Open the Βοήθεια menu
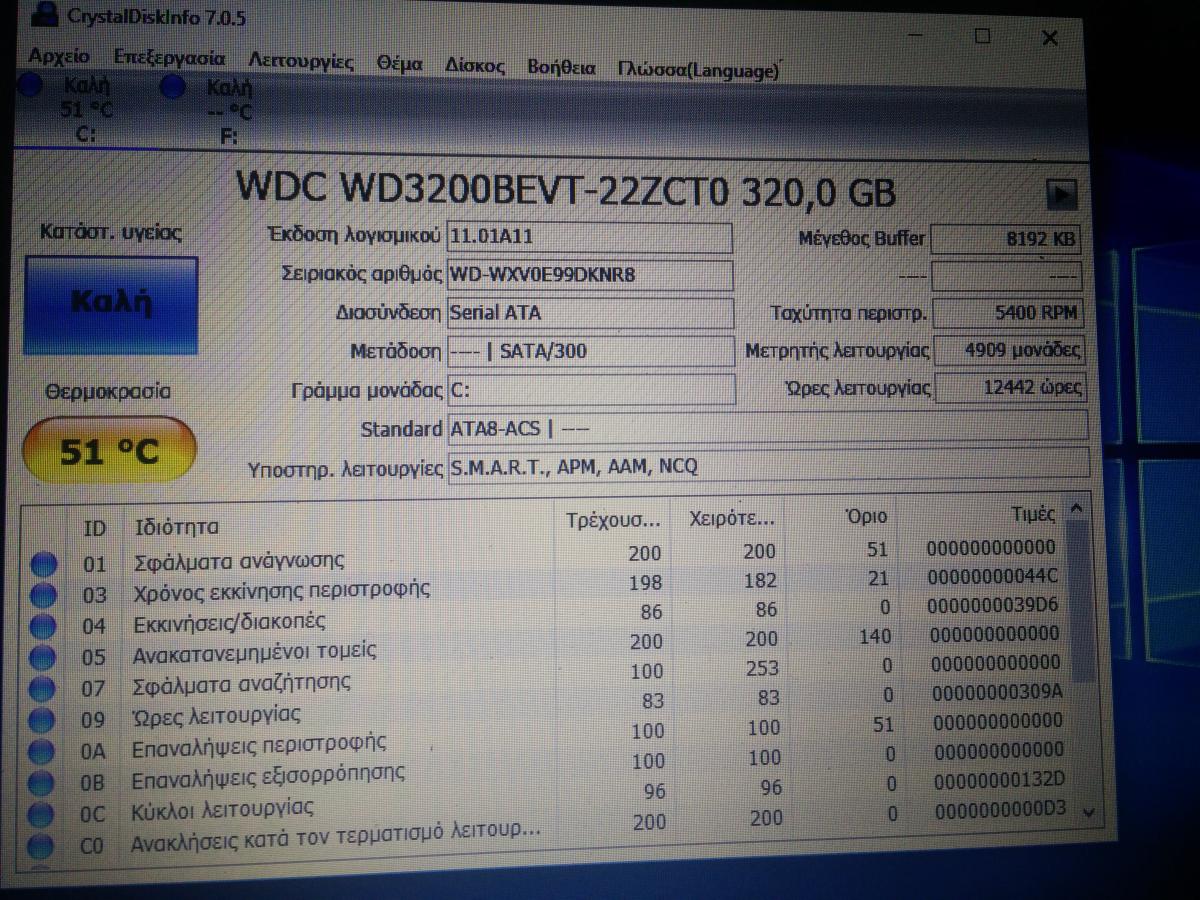 [x=561, y=68]
